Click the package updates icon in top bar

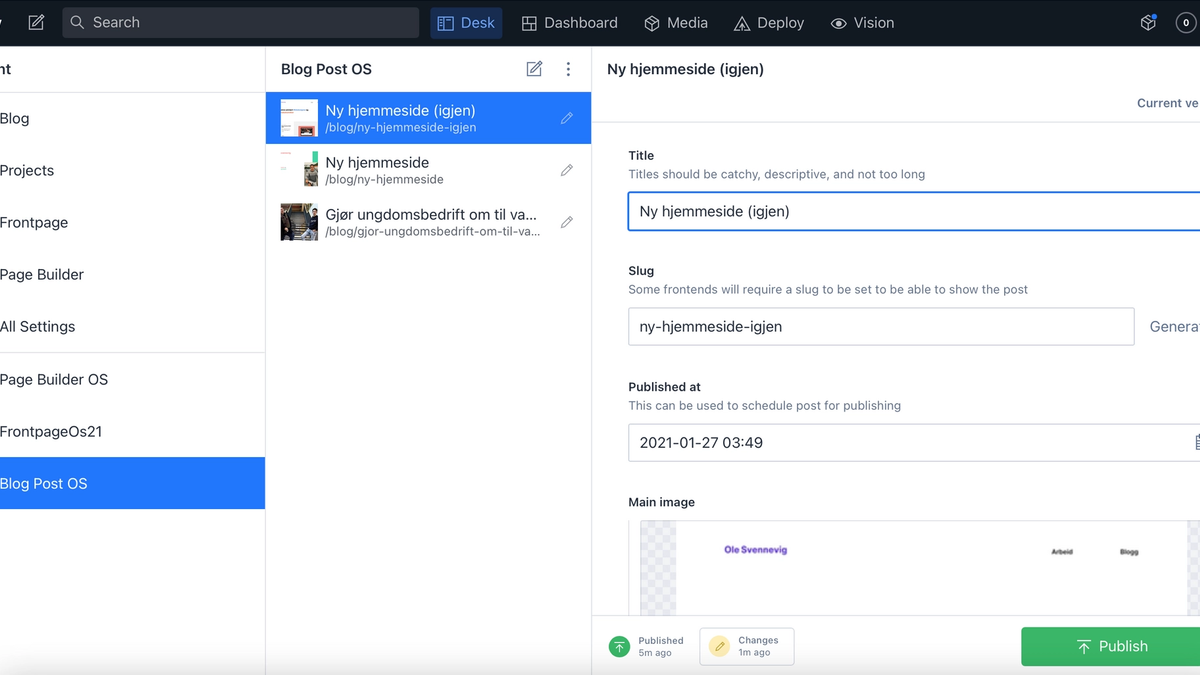1148,22
